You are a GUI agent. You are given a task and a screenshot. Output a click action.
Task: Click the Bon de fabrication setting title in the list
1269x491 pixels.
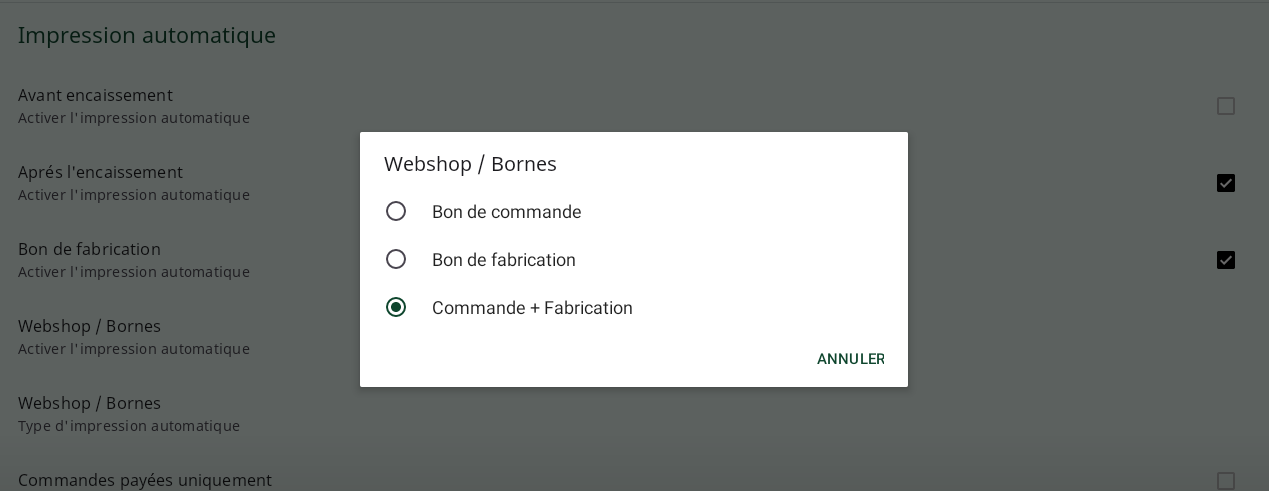pyautogui.click(x=89, y=249)
